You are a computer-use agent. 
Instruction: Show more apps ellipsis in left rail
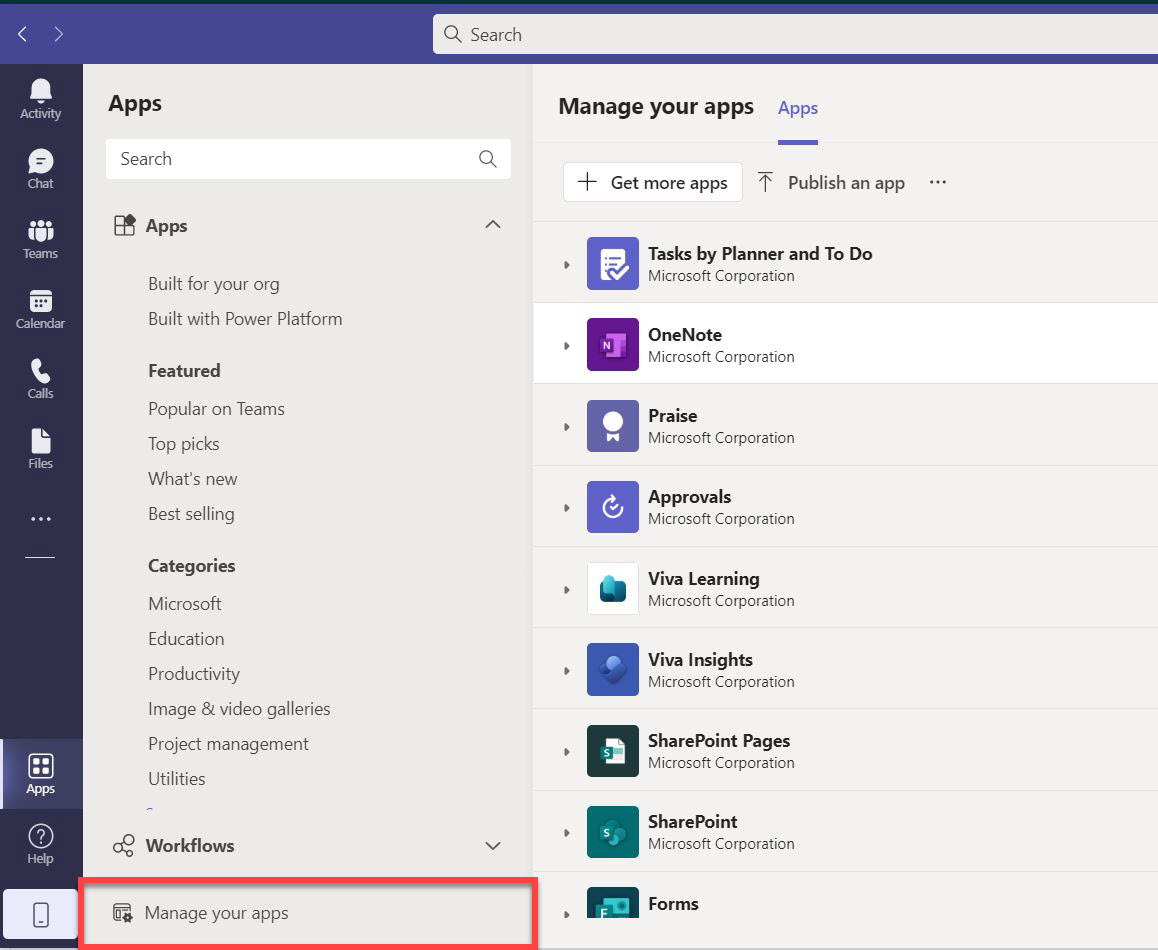41,519
